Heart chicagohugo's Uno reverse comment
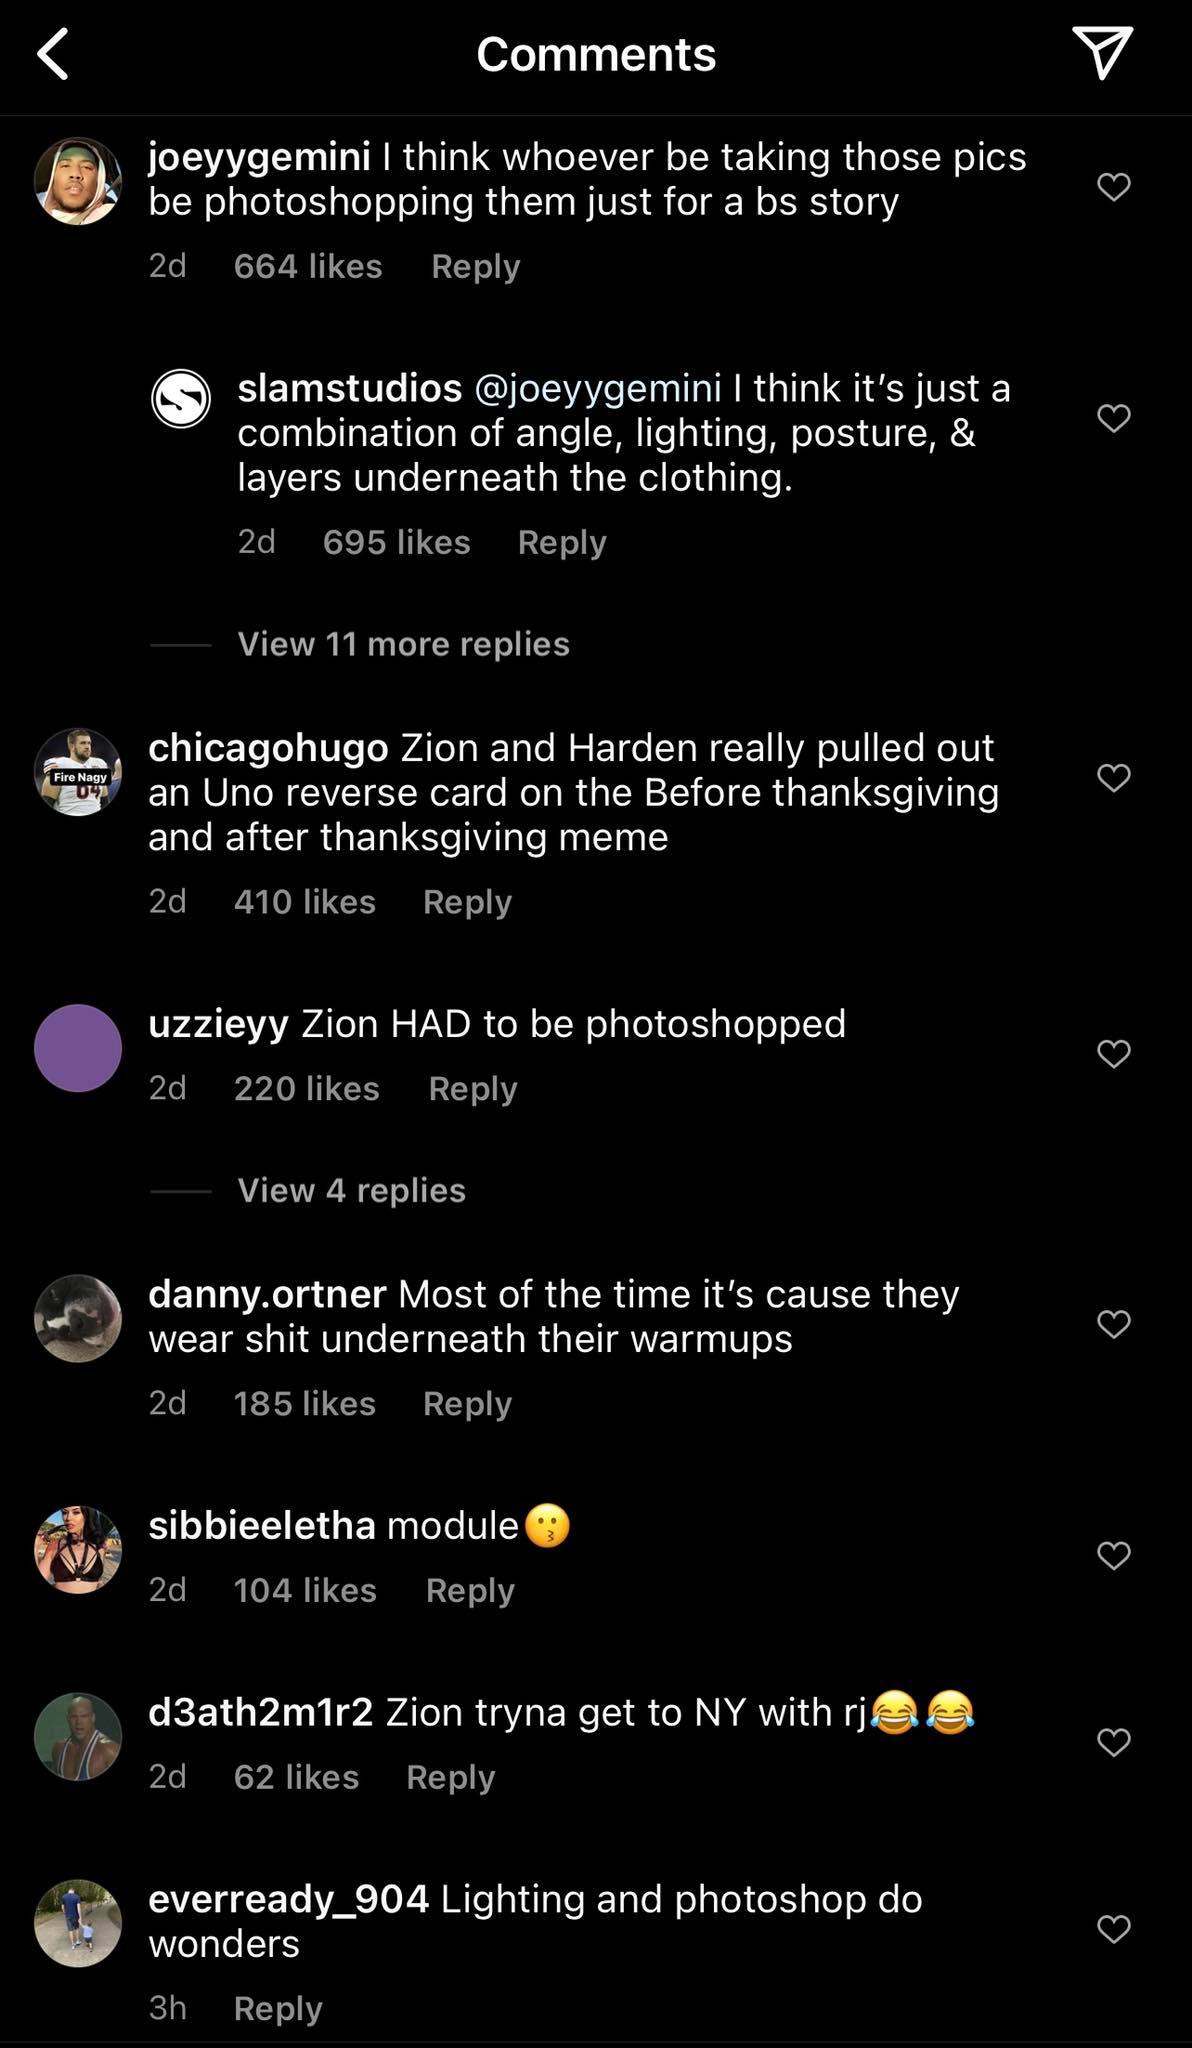 1113,778
